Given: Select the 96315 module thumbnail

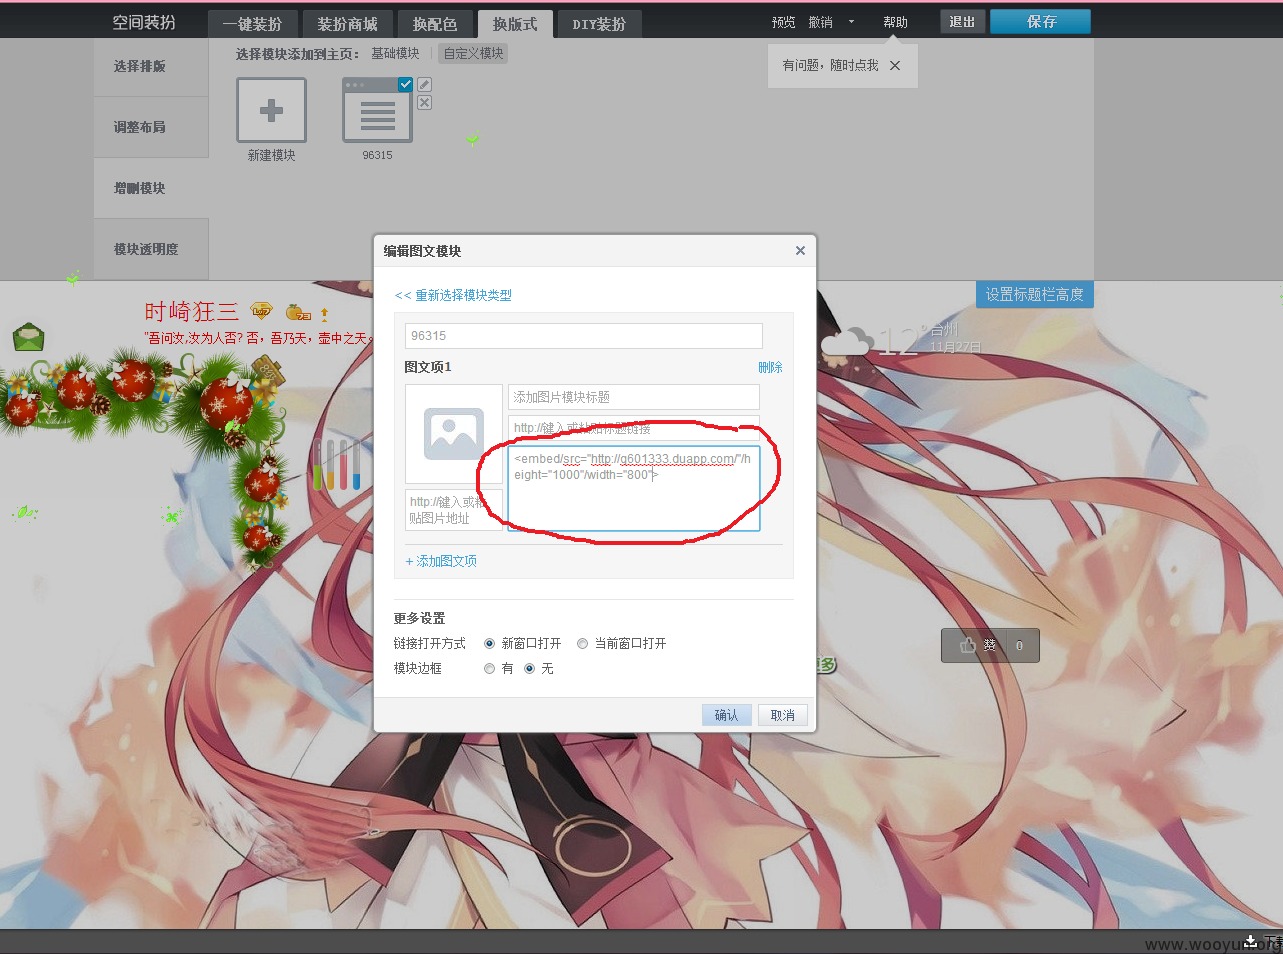Looking at the screenshot, I should click(377, 110).
